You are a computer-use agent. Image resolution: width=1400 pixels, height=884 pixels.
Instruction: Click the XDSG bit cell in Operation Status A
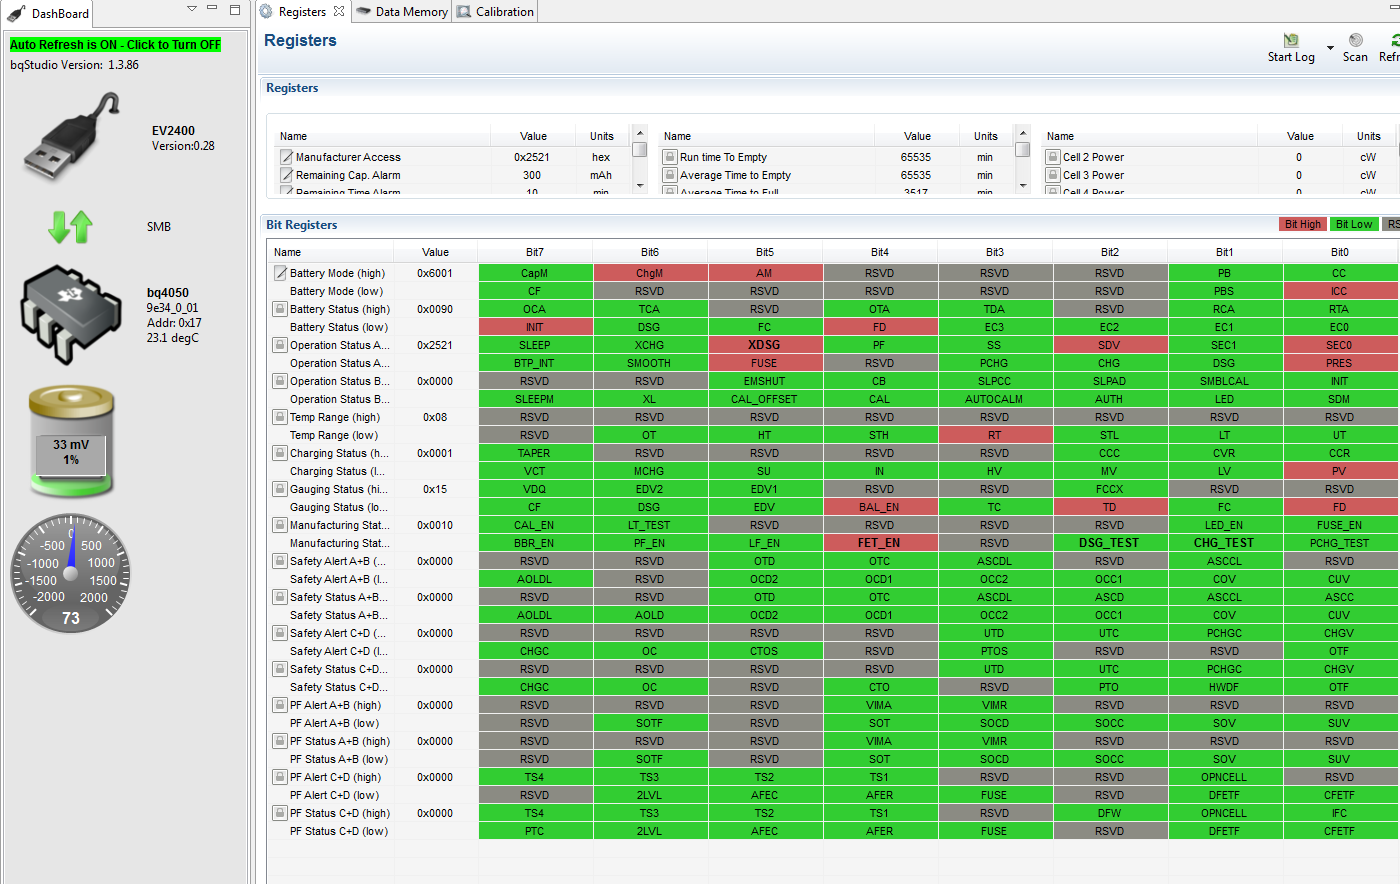(765, 345)
